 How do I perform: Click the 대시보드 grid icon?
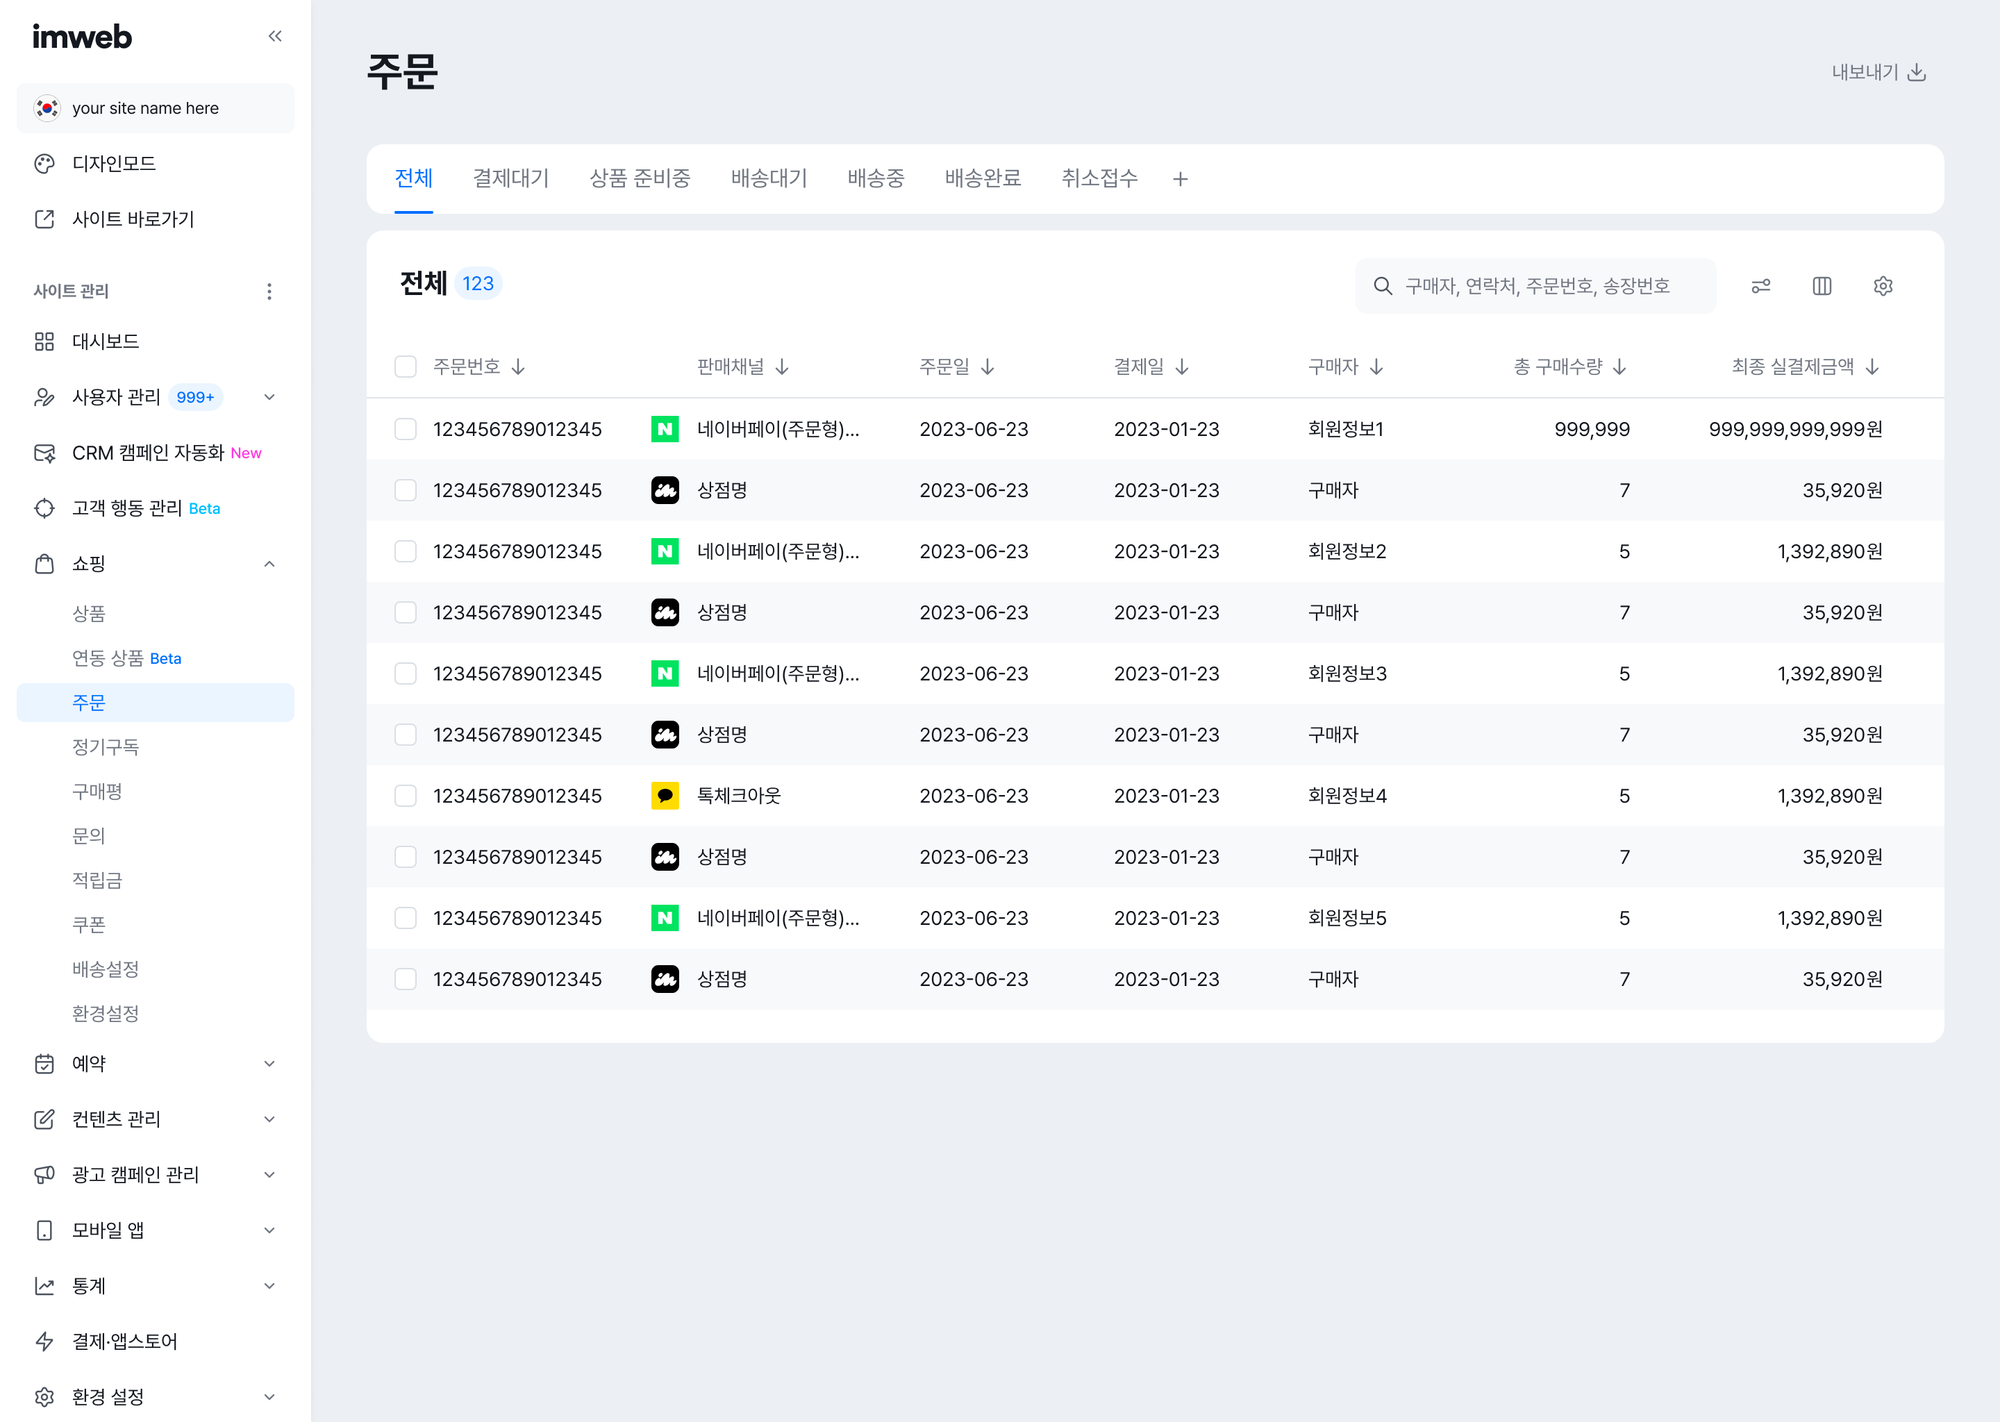pos(44,342)
